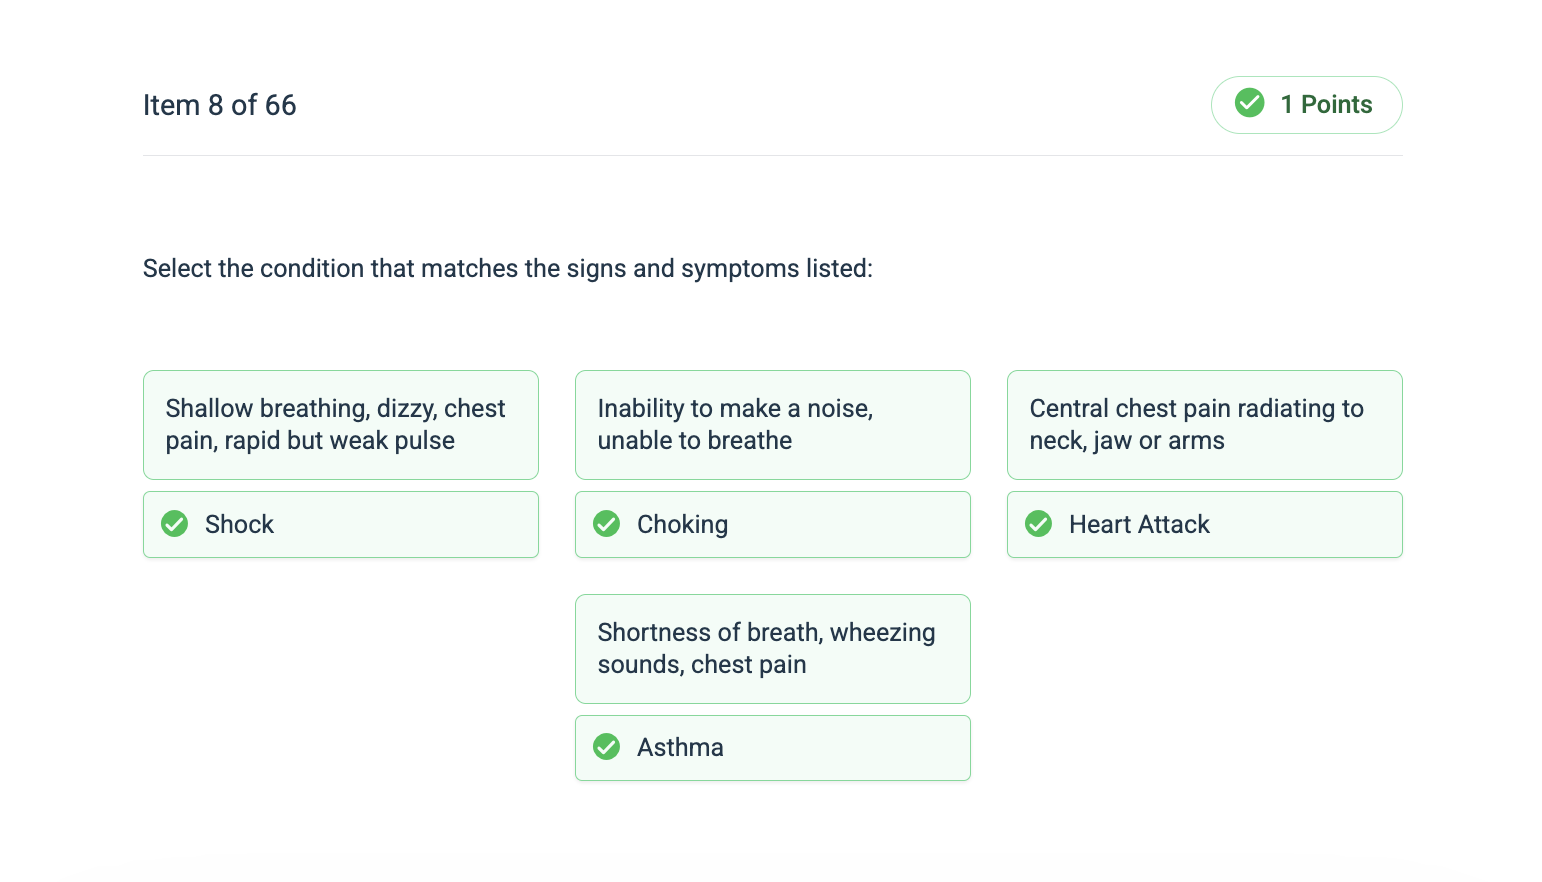Screen dimensions: 1542x882
Task: Click the checkmark icon in the Points badge
Action: (1250, 103)
